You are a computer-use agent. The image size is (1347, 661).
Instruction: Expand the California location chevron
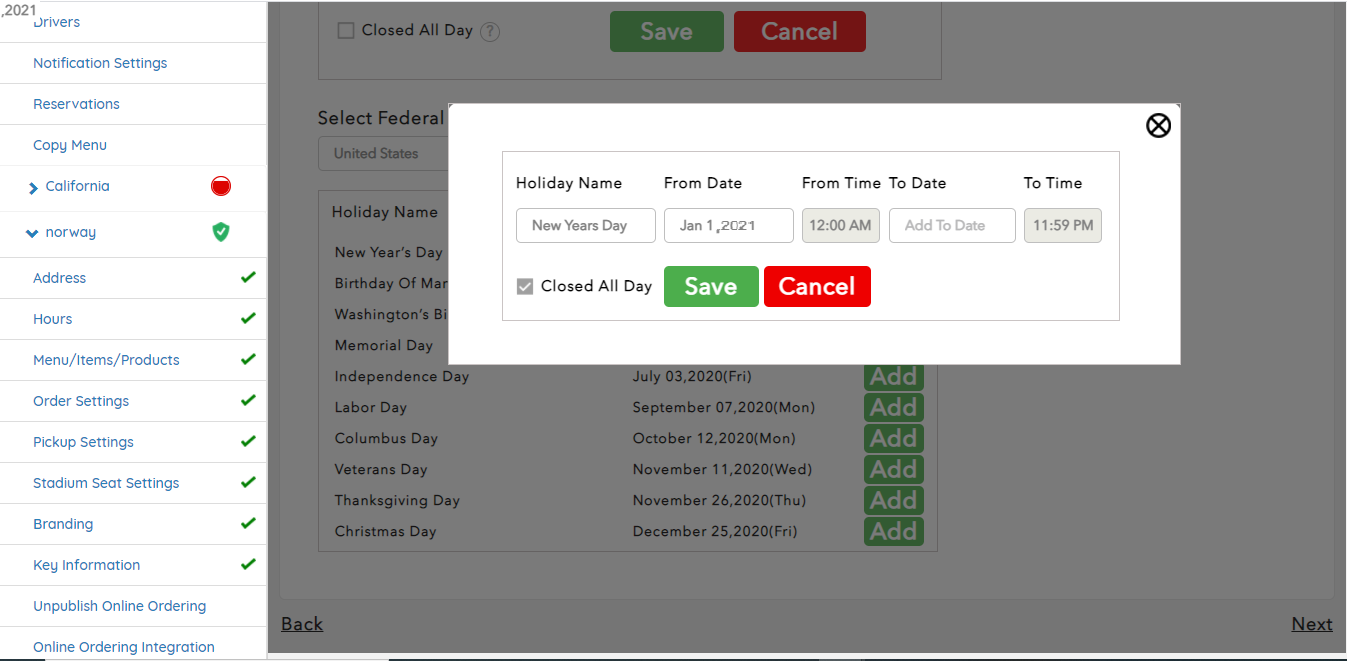[33, 187]
